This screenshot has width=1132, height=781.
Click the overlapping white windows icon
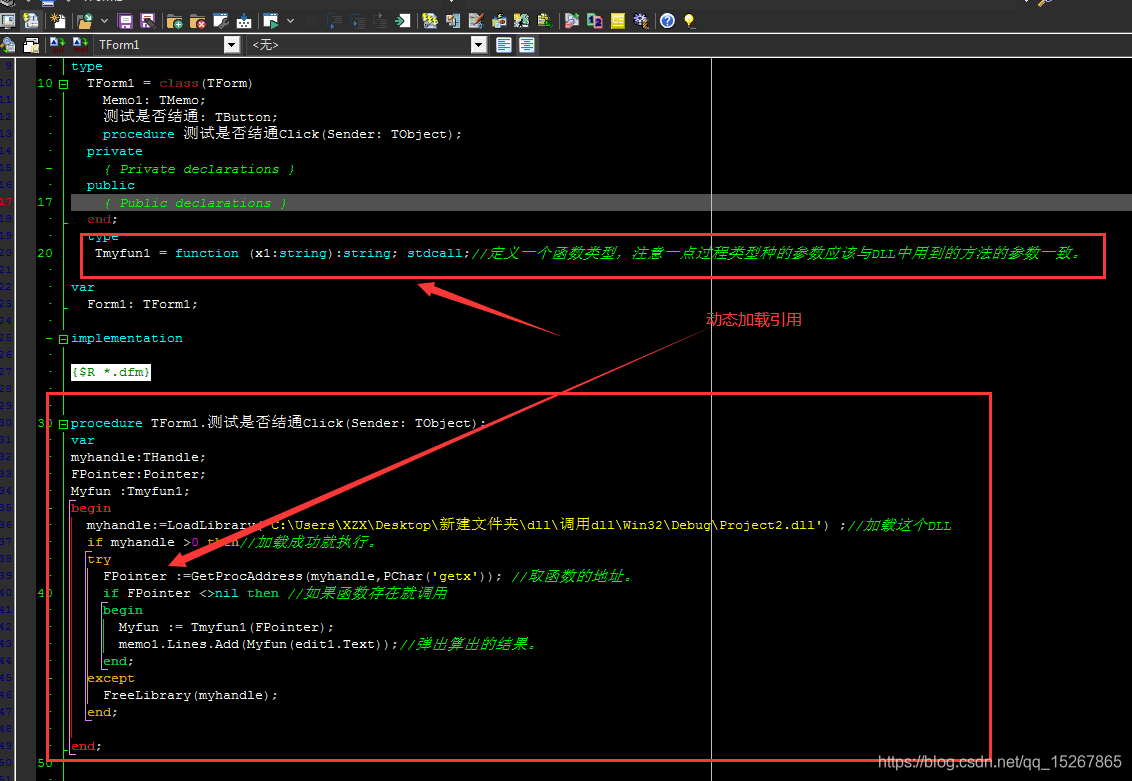tap(30, 45)
